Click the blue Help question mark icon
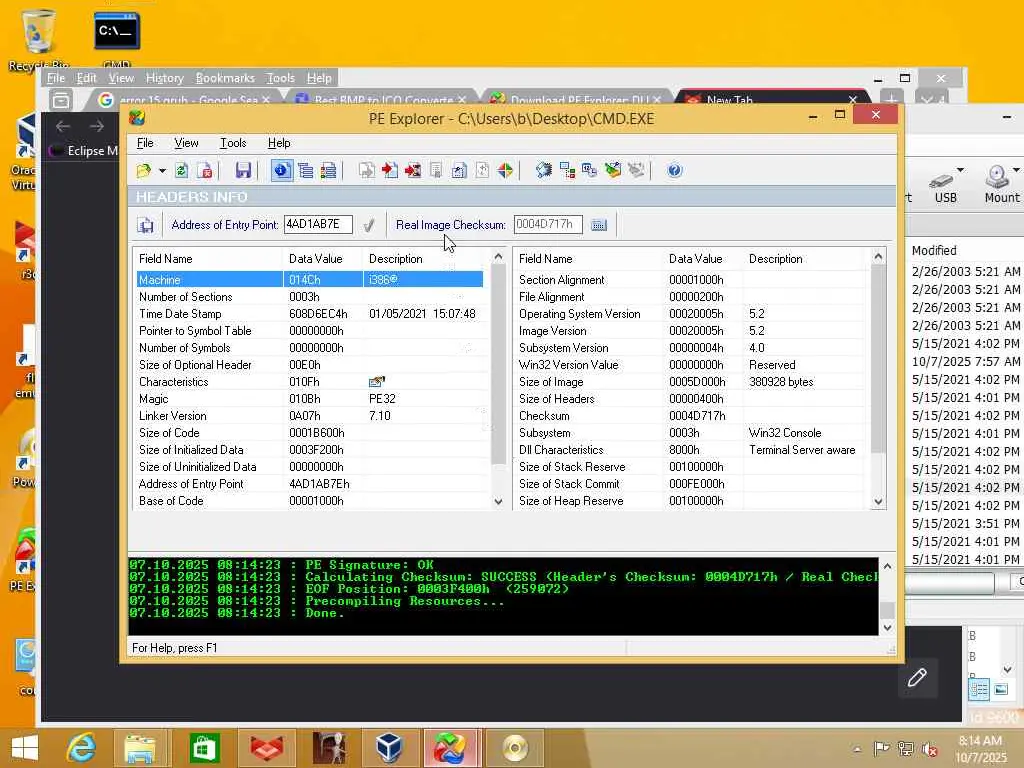 (675, 171)
